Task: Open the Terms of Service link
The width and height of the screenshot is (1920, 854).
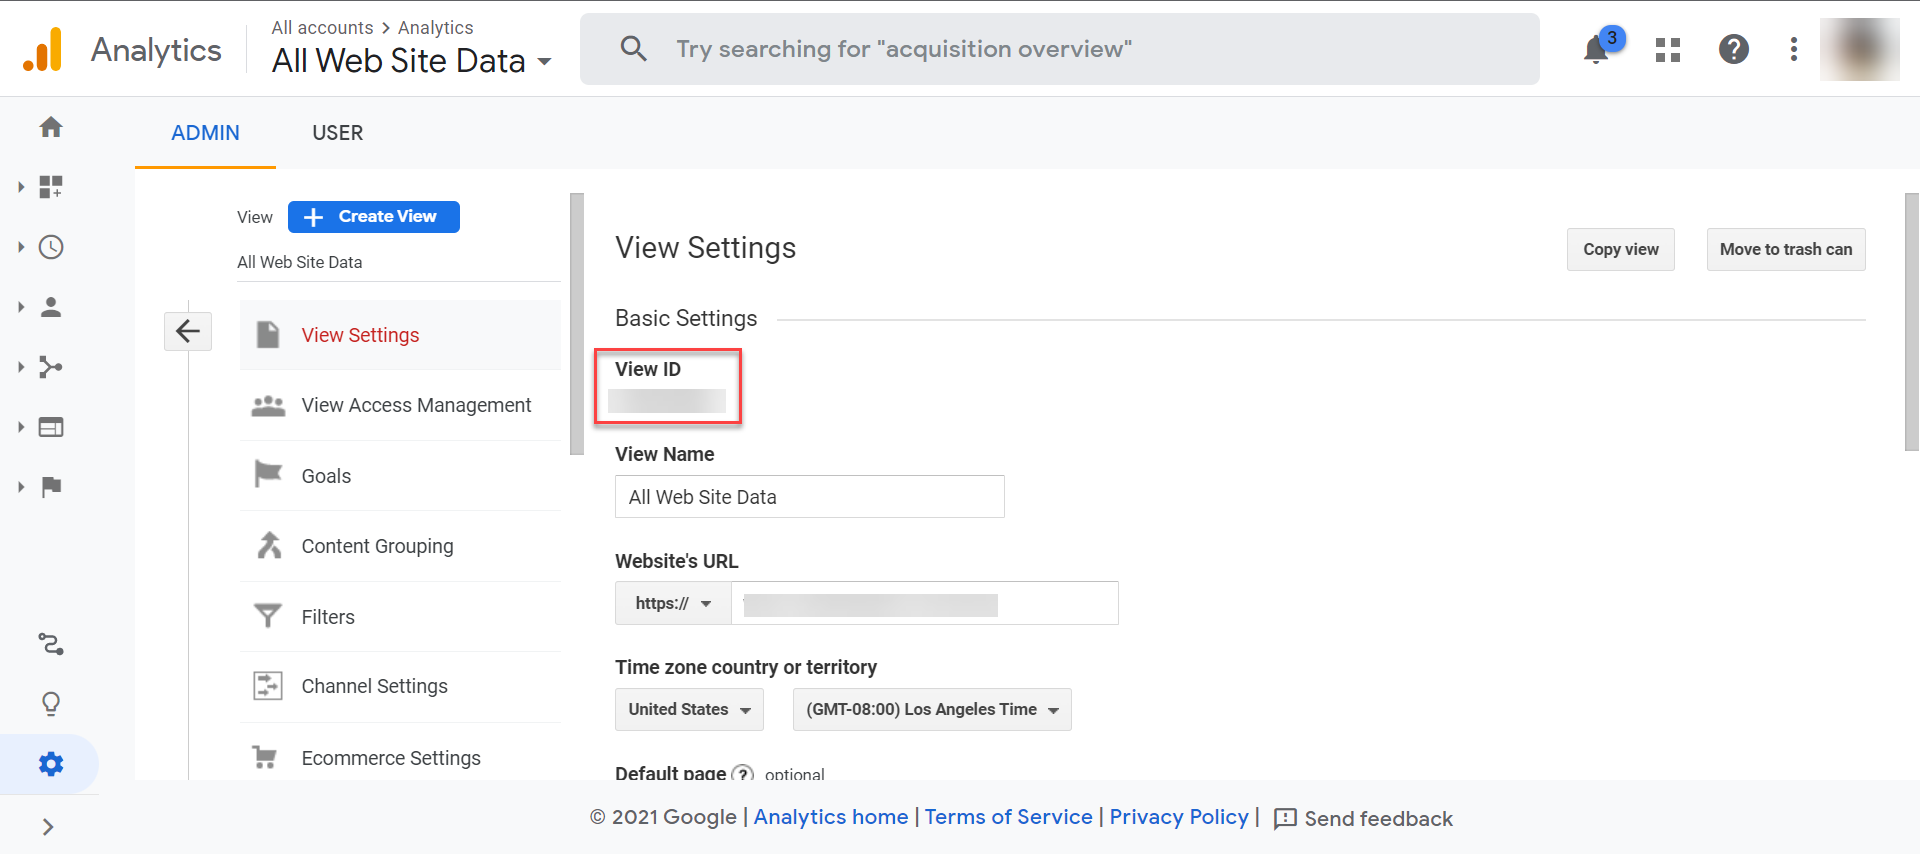Action: coord(1008,817)
